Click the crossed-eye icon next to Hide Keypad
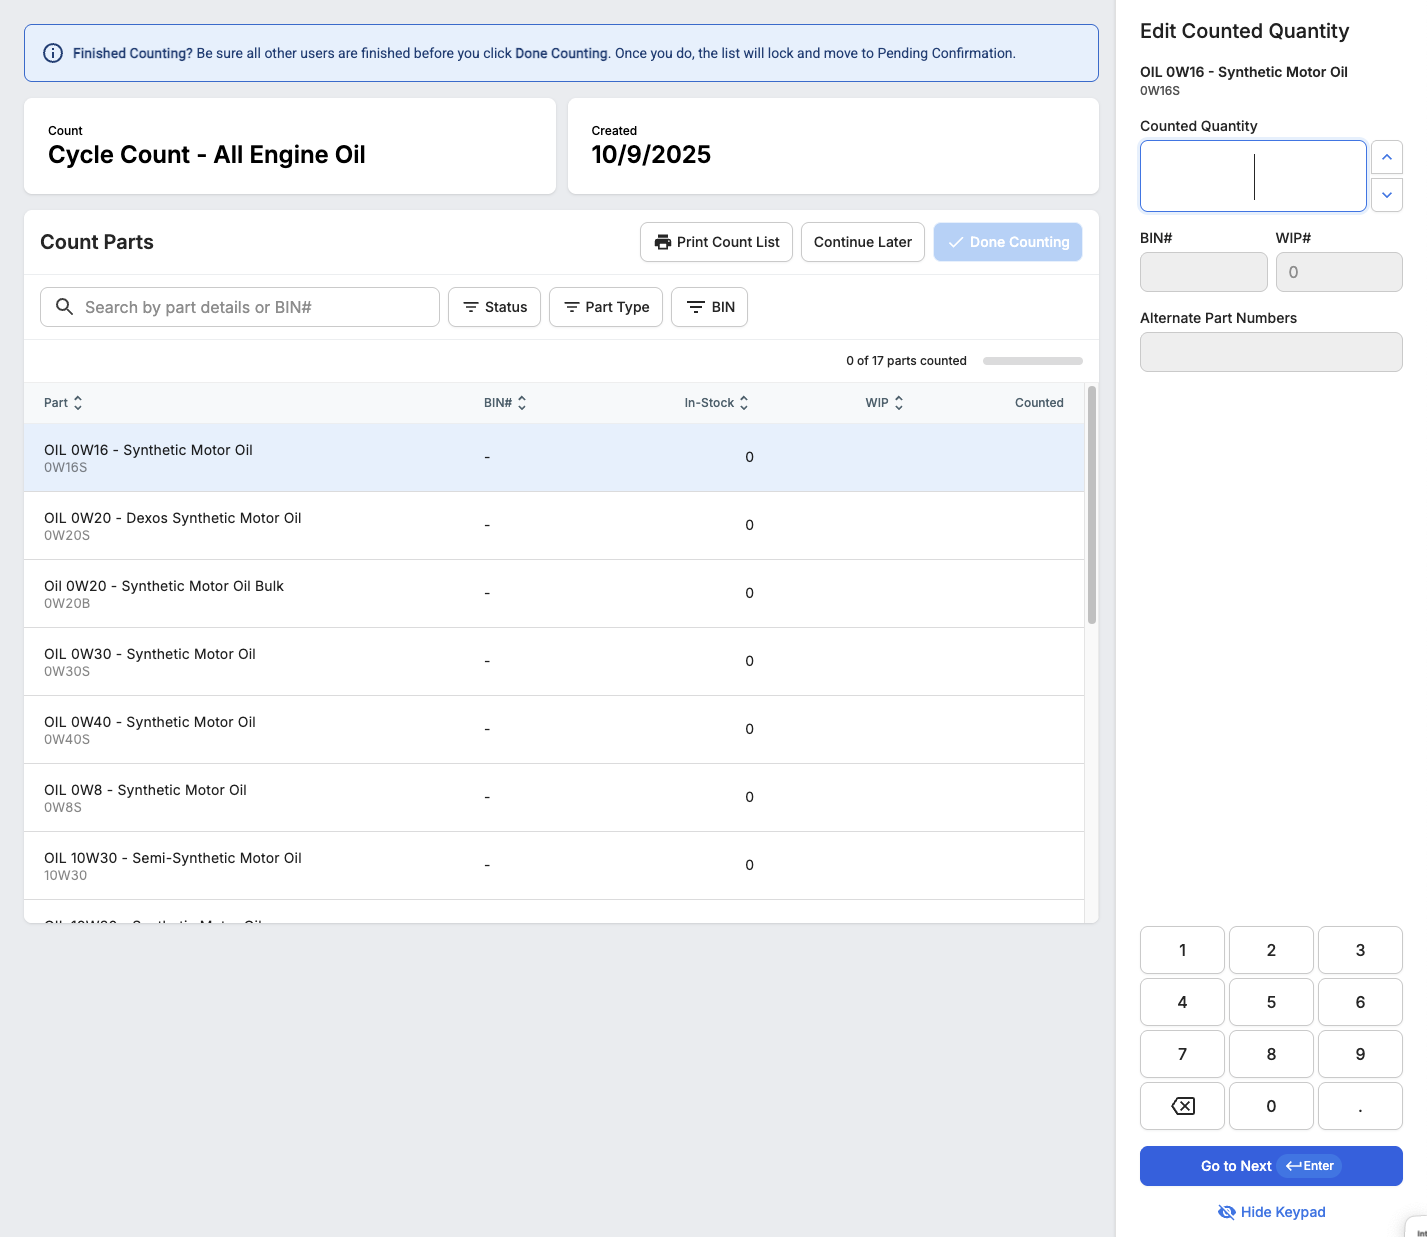Screen dimensions: 1427x1237 pos(1226,1211)
